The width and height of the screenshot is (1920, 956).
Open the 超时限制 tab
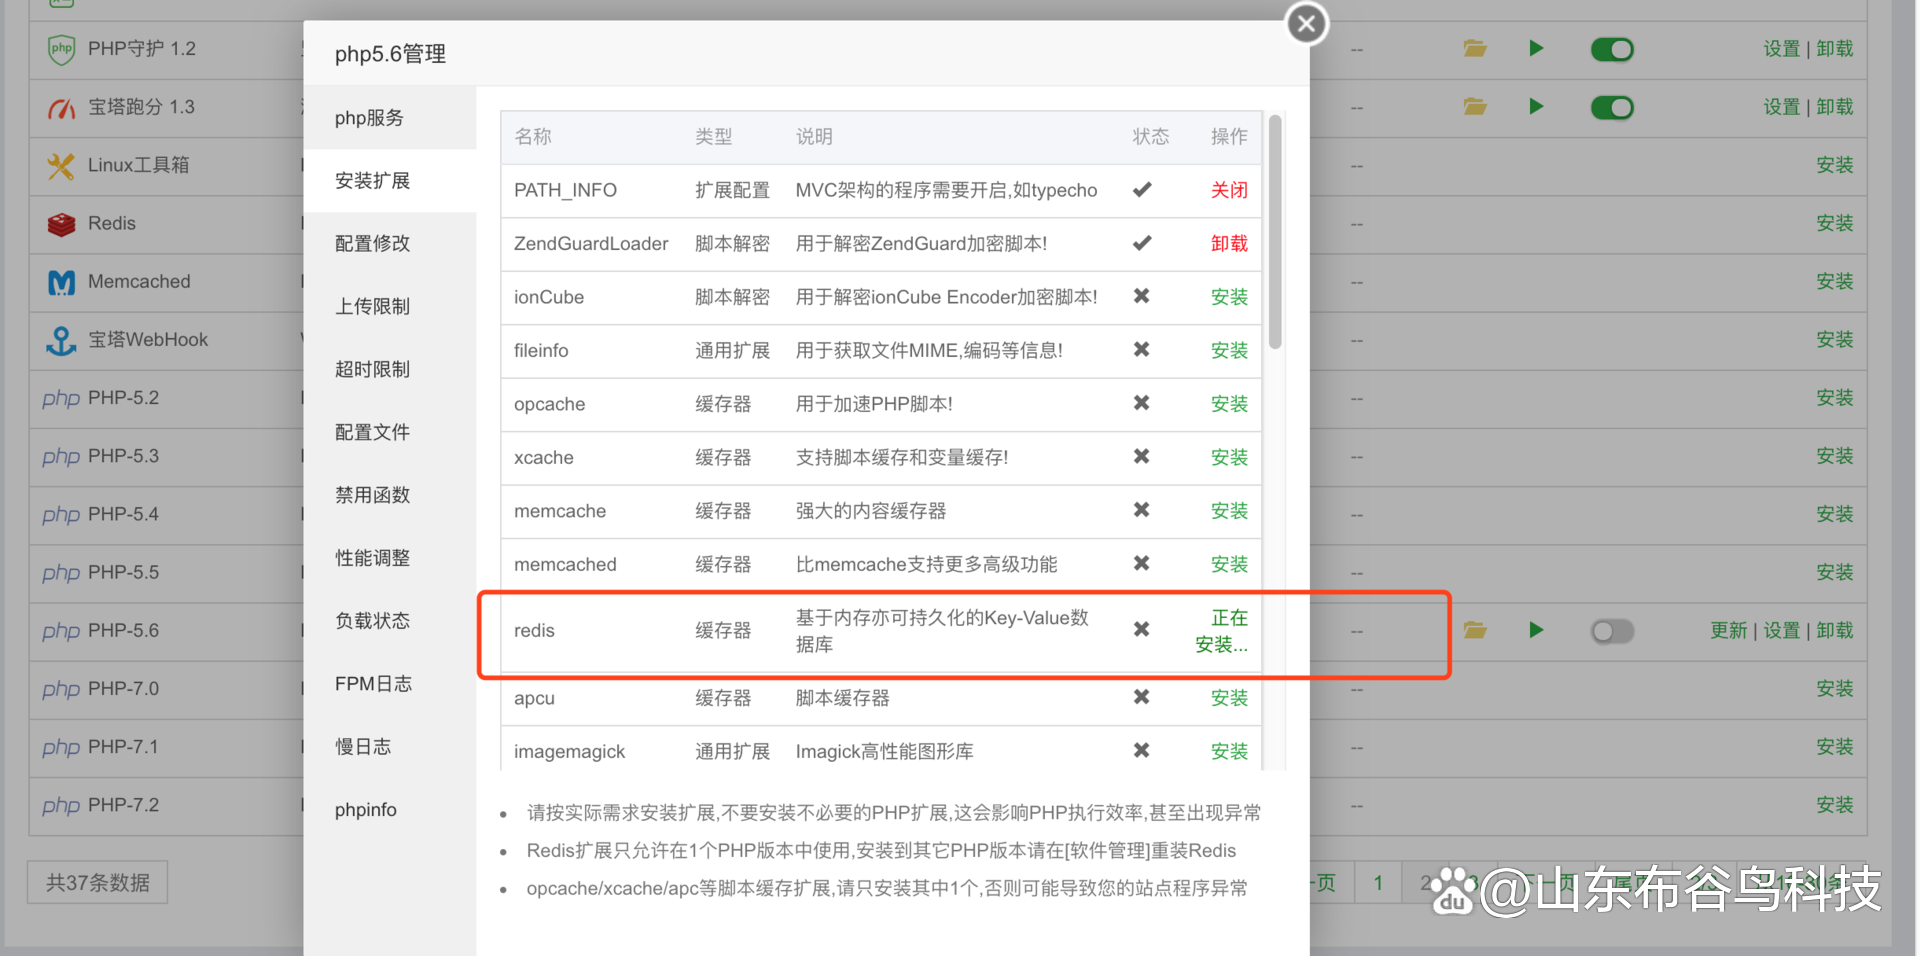point(390,370)
